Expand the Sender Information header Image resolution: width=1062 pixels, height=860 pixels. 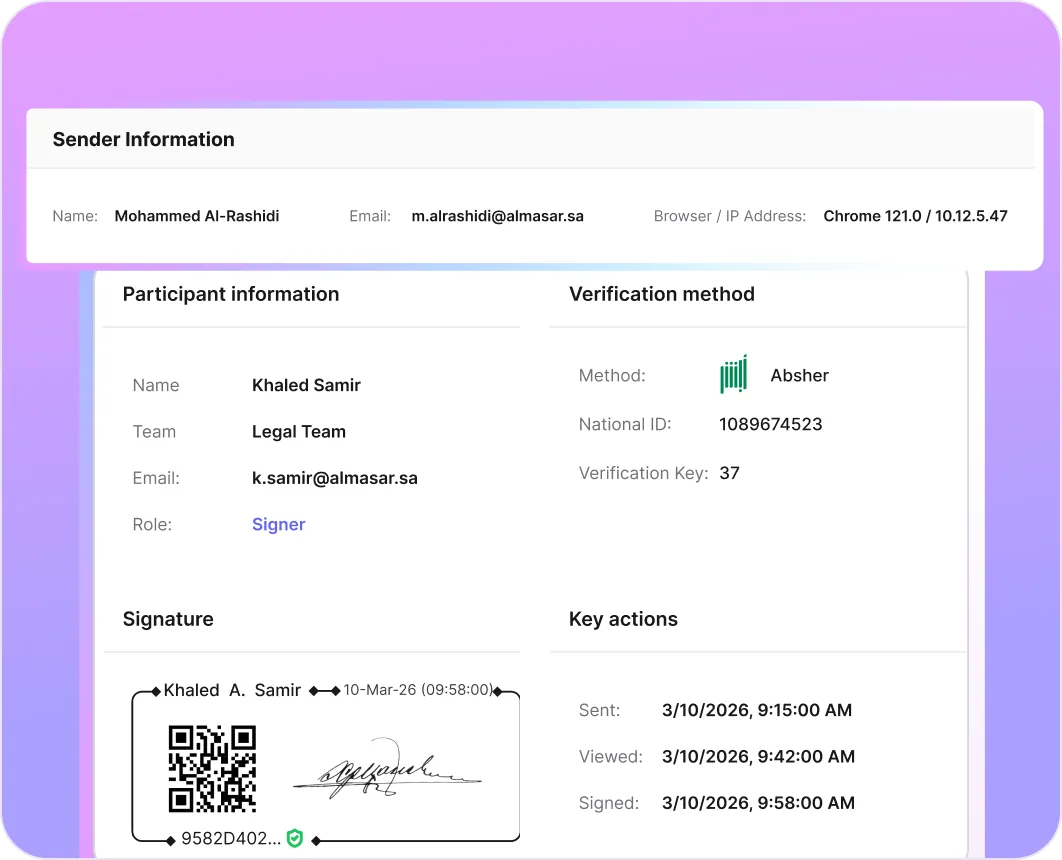coord(143,138)
